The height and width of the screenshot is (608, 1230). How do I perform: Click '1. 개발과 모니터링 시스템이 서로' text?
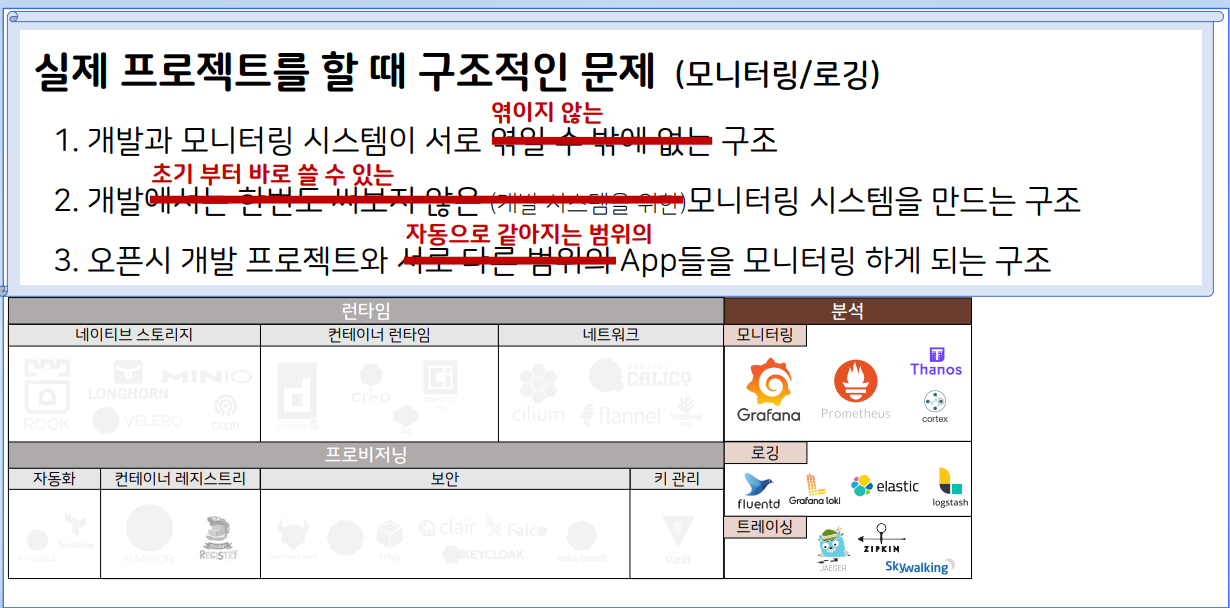click(269, 140)
